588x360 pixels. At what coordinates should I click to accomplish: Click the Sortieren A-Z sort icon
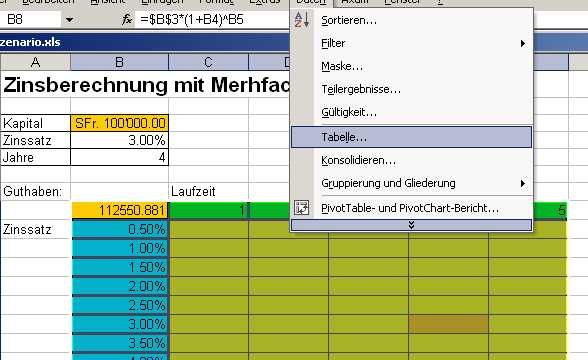click(302, 20)
